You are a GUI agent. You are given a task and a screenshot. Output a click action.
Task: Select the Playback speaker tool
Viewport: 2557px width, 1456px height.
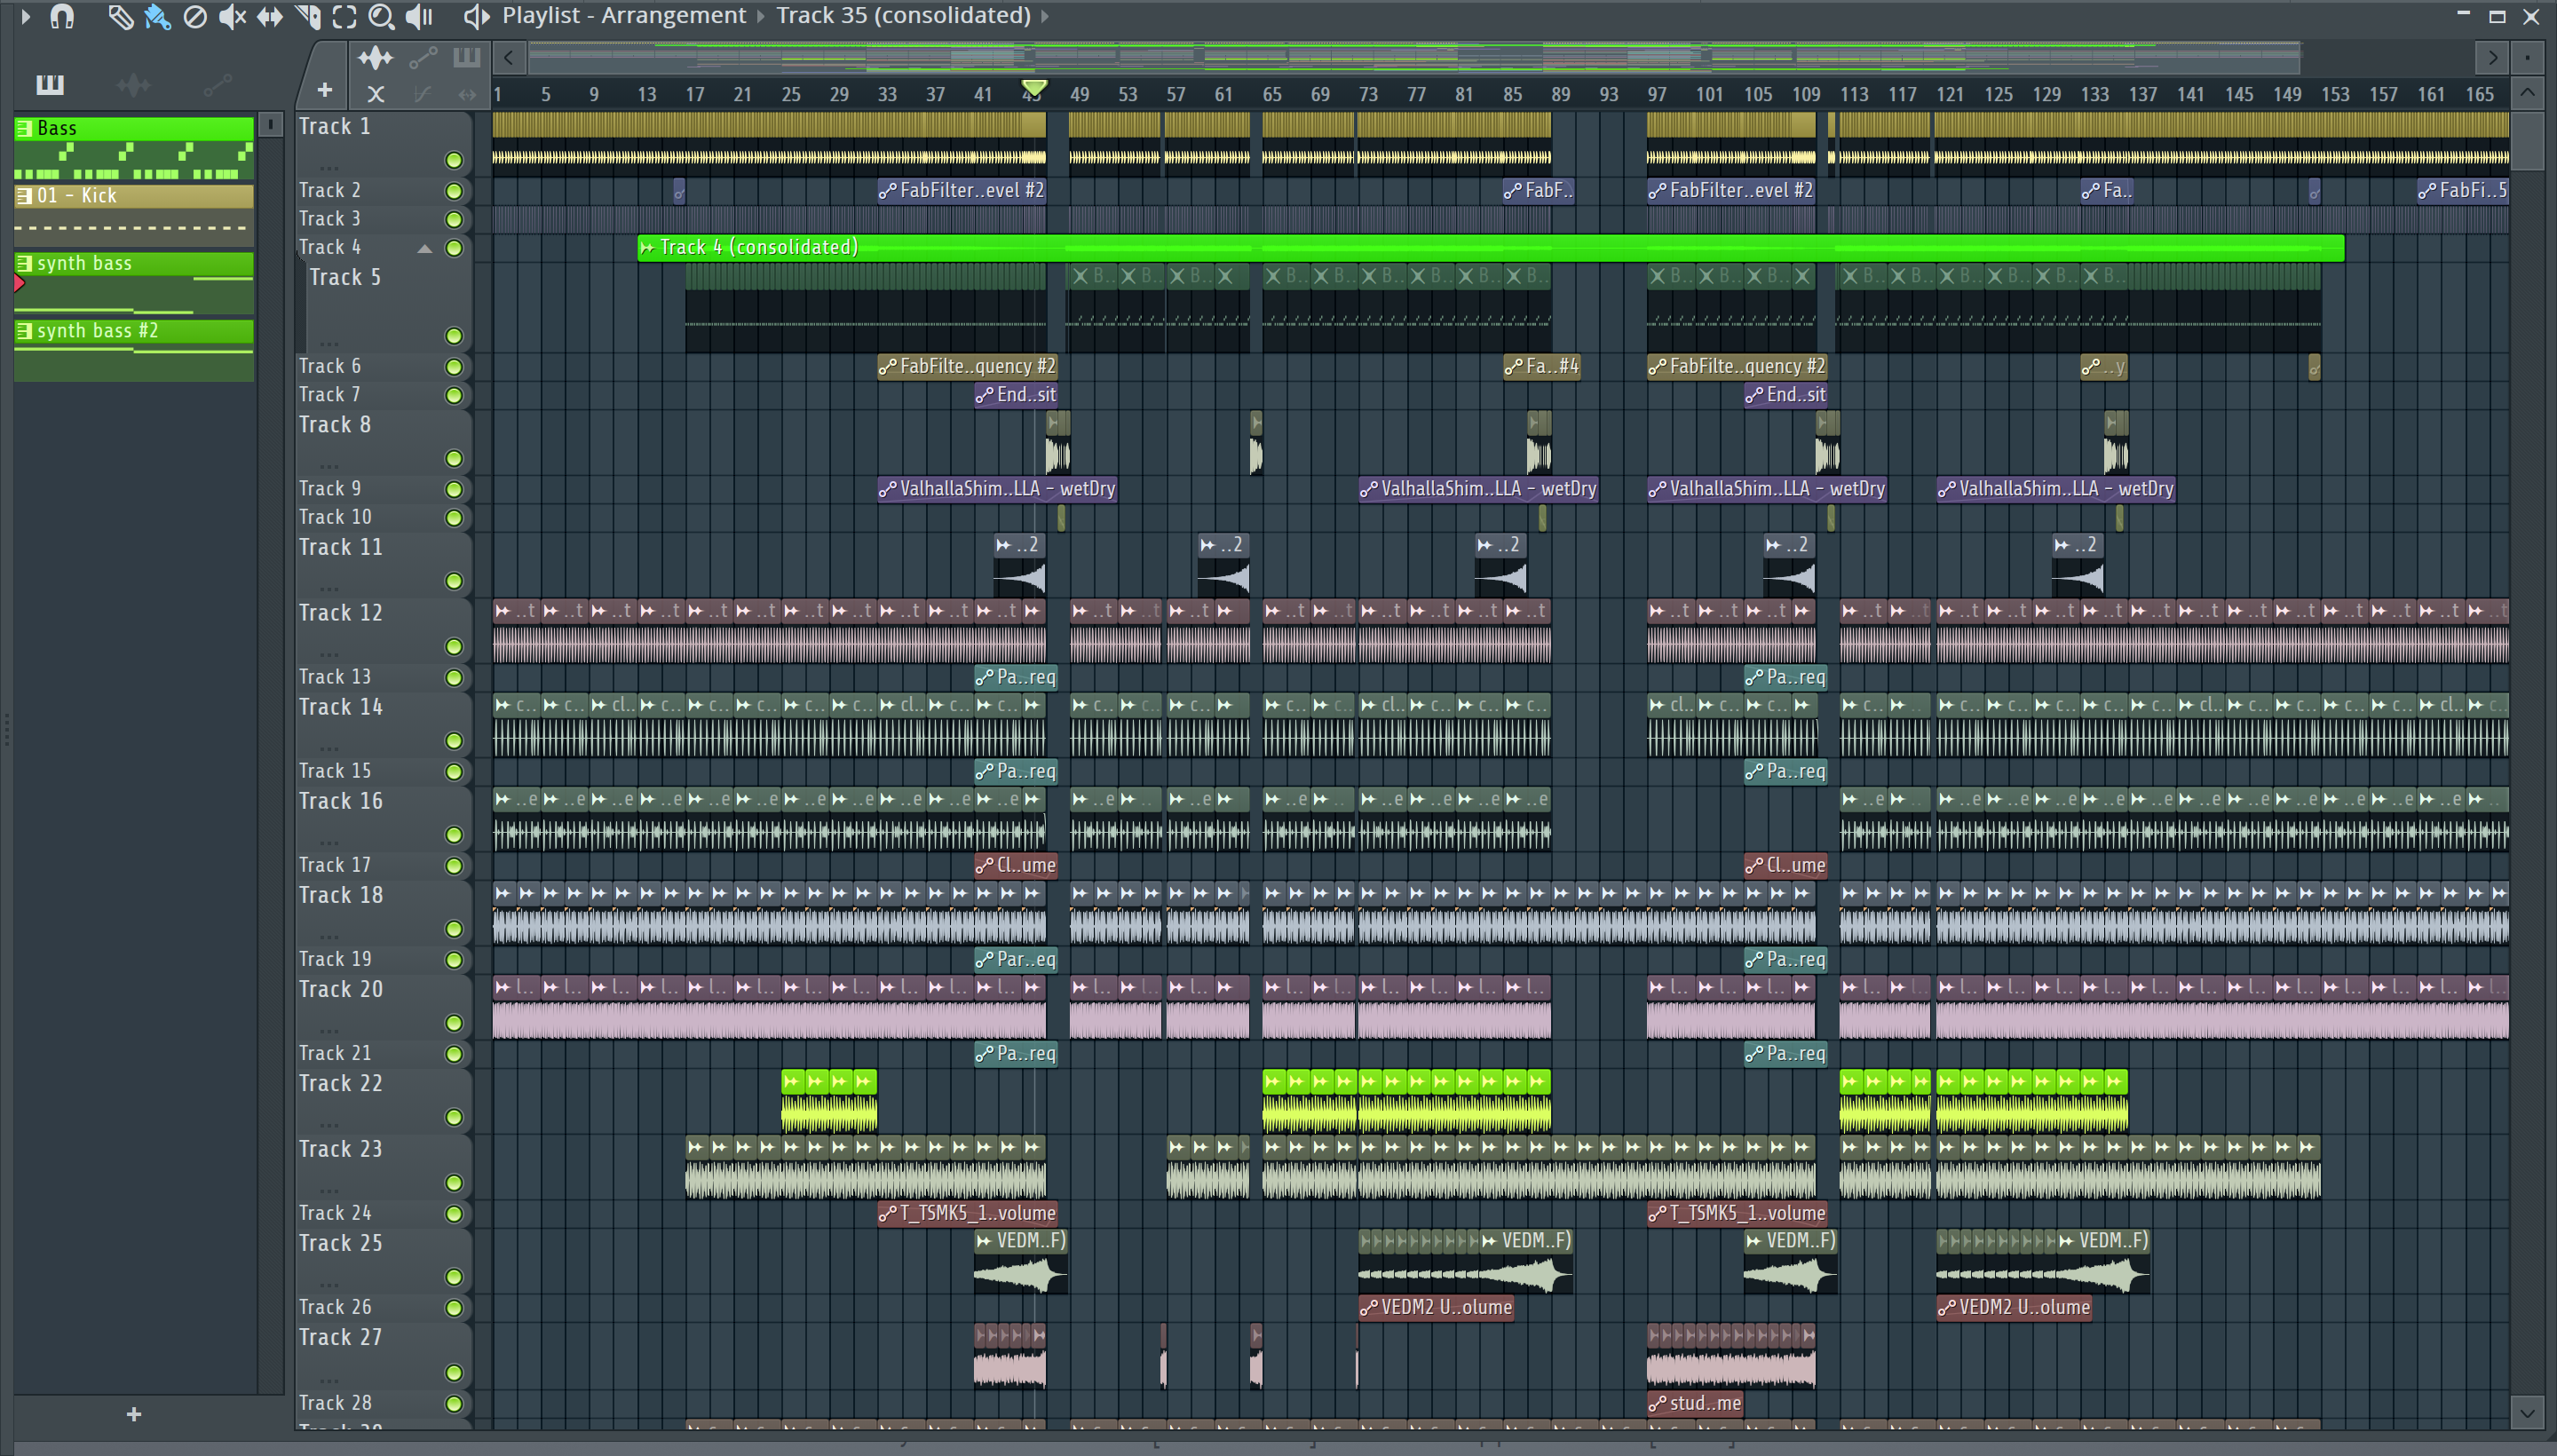pyautogui.click(x=419, y=16)
